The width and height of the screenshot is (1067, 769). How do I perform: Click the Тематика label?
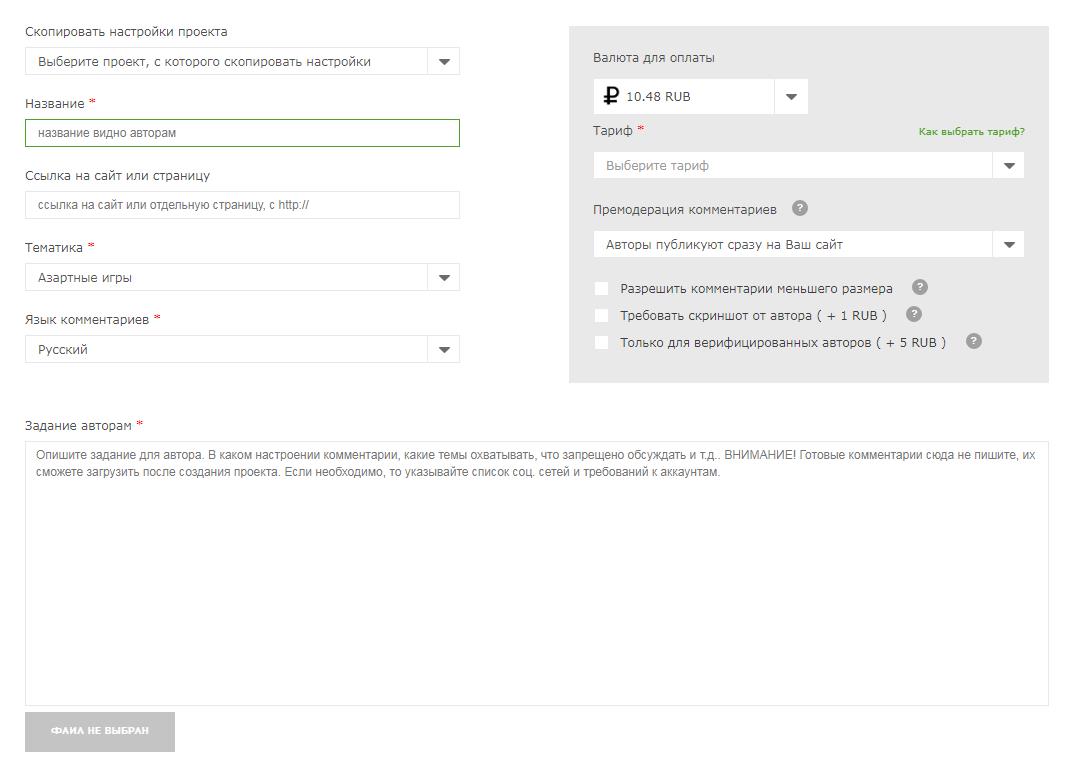click(x=54, y=248)
